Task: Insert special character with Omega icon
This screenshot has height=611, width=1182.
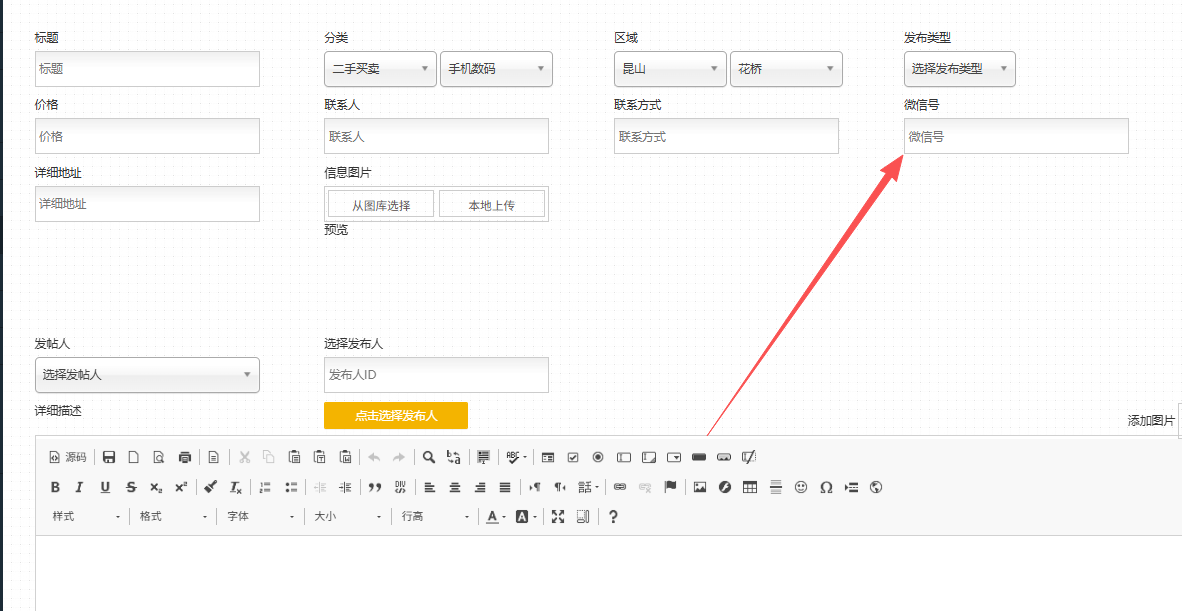Action: [x=826, y=487]
